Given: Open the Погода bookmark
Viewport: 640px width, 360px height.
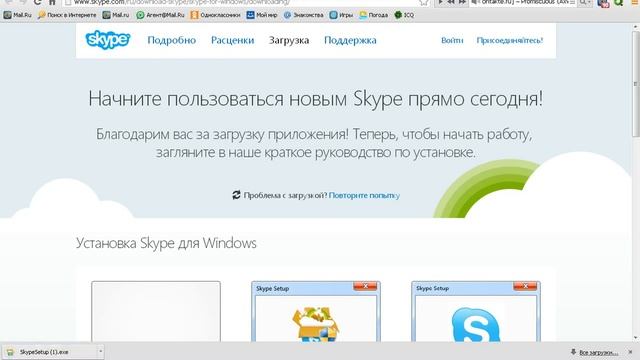Looking at the screenshot, I should (373, 15).
